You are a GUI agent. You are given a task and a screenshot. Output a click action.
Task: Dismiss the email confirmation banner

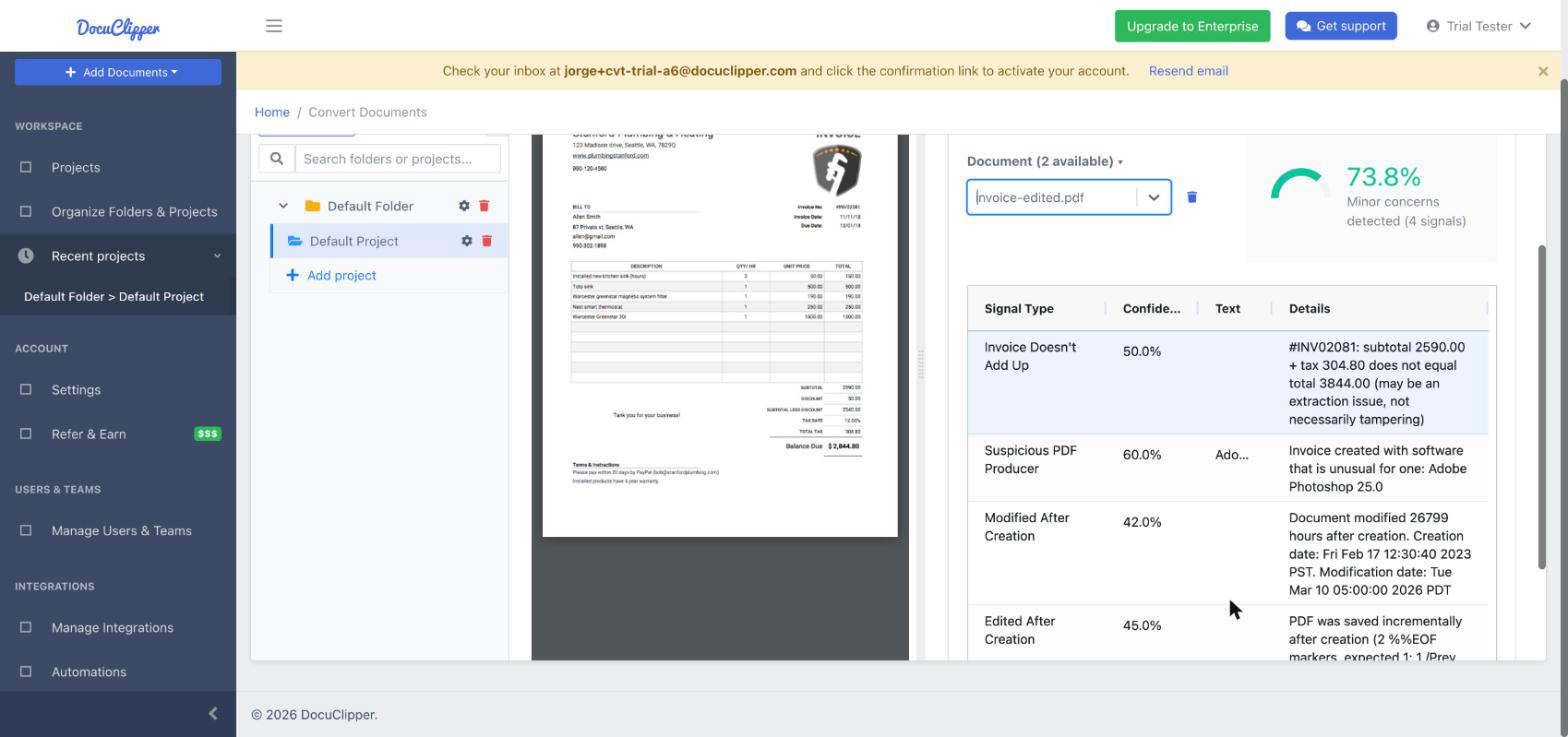click(x=1543, y=71)
